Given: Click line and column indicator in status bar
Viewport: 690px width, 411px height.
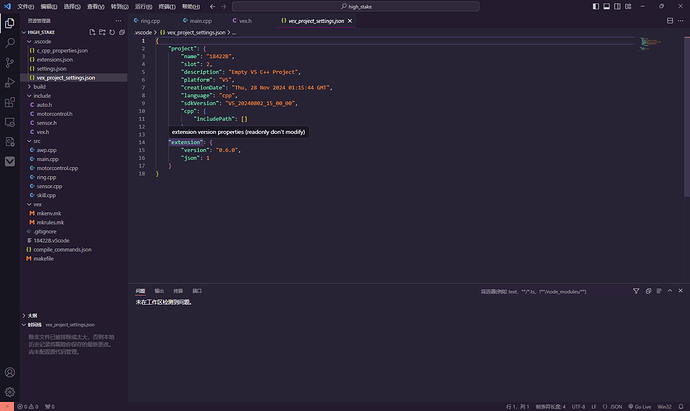Looking at the screenshot, I should click(518, 407).
